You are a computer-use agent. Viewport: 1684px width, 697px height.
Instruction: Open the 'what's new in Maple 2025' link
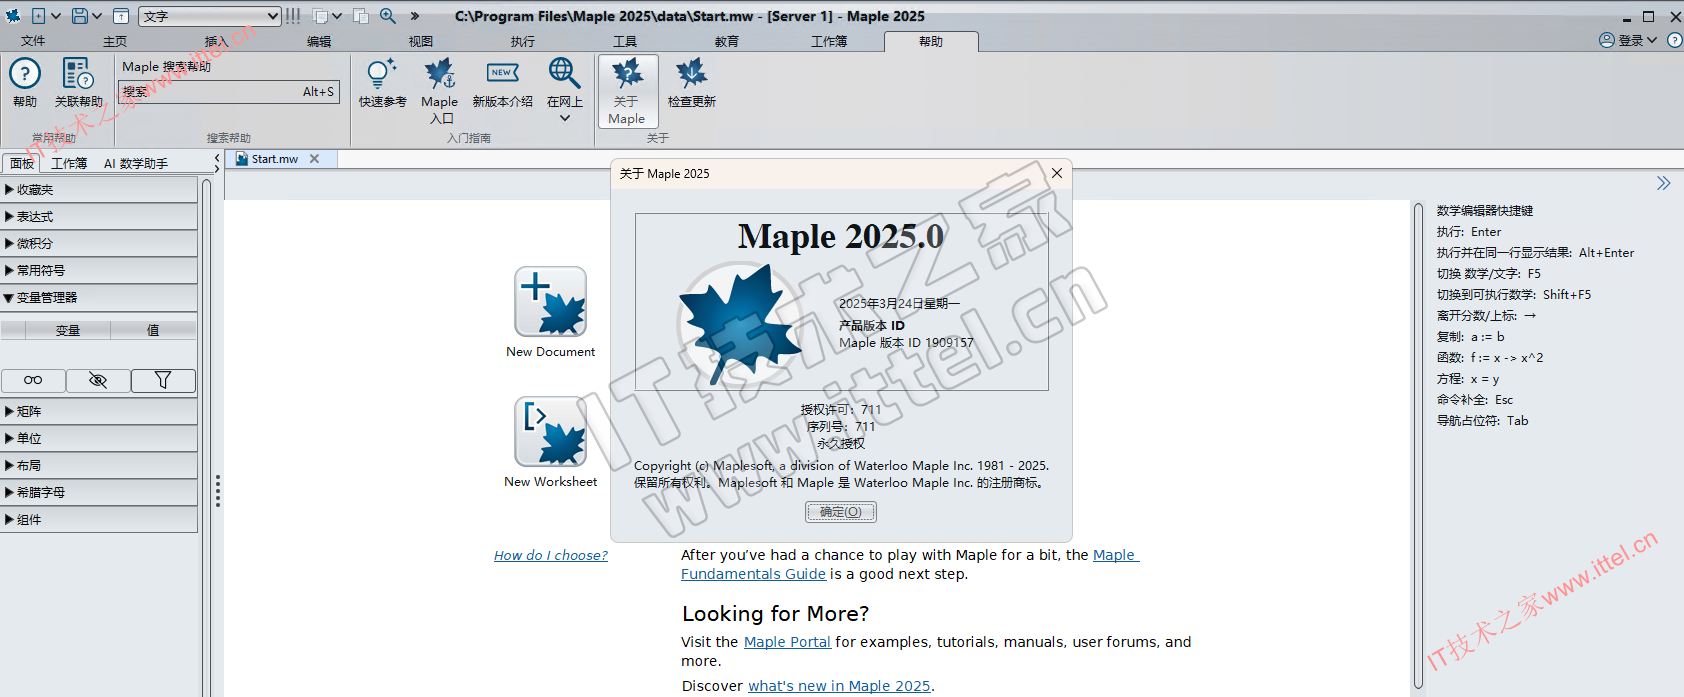pos(839,686)
